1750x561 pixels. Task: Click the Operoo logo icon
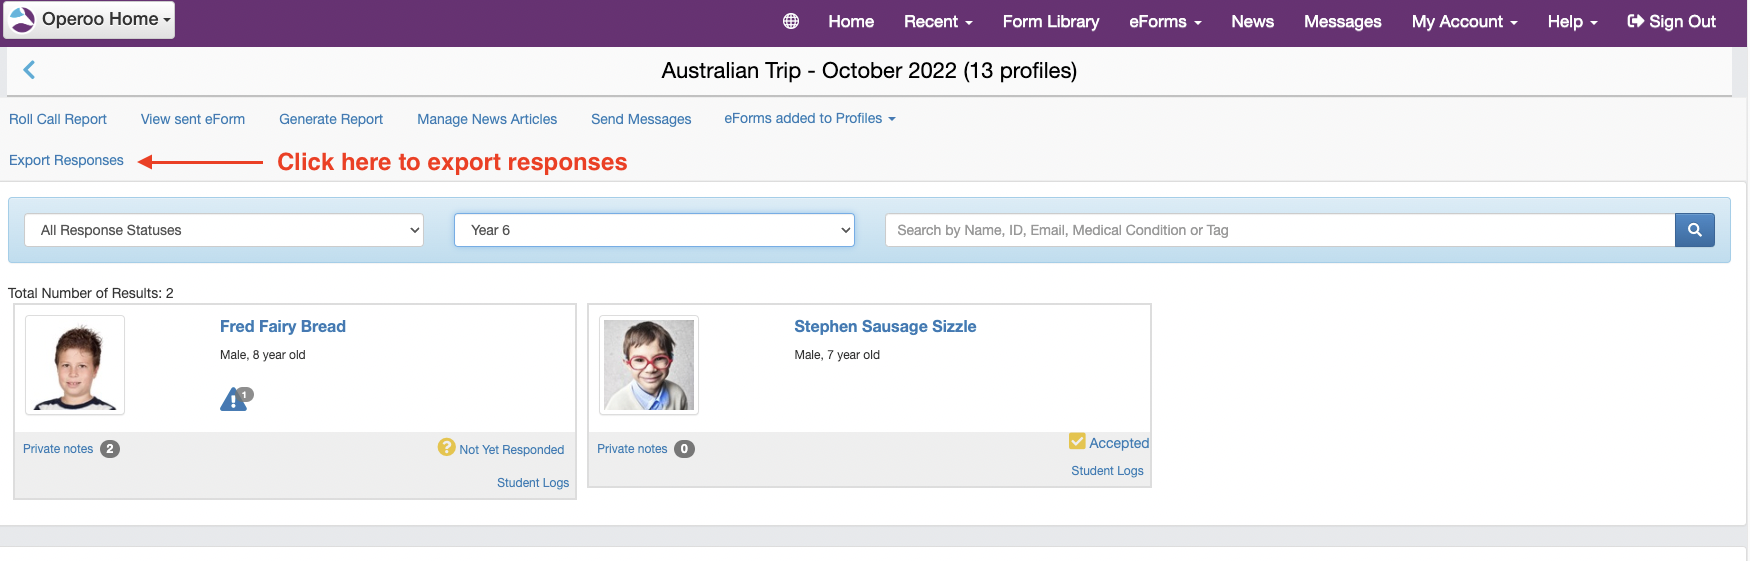click(22, 19)
